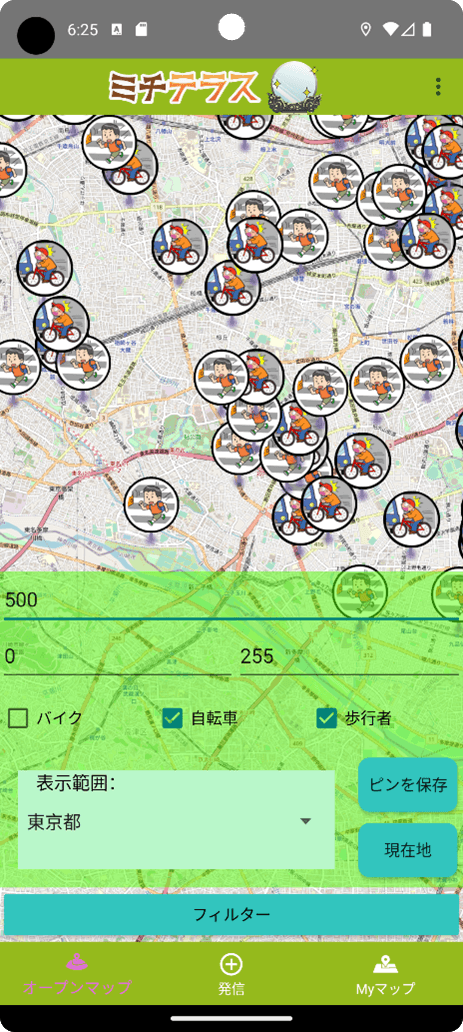Tap the crystal ball logo icon
Screen dimensions: 463x1032
click(294, 86)
